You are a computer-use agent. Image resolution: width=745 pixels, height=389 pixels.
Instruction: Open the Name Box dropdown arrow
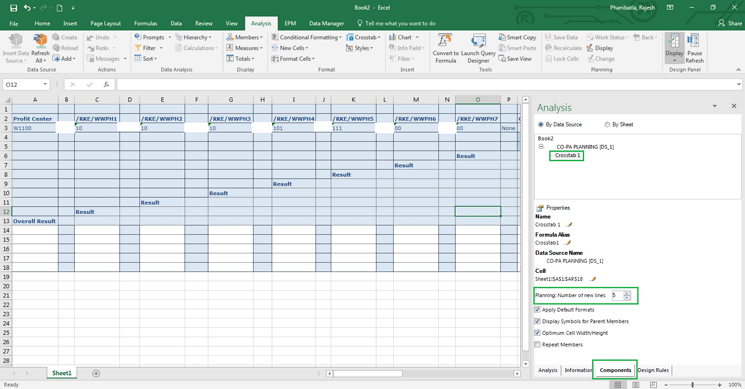point(45,85)
